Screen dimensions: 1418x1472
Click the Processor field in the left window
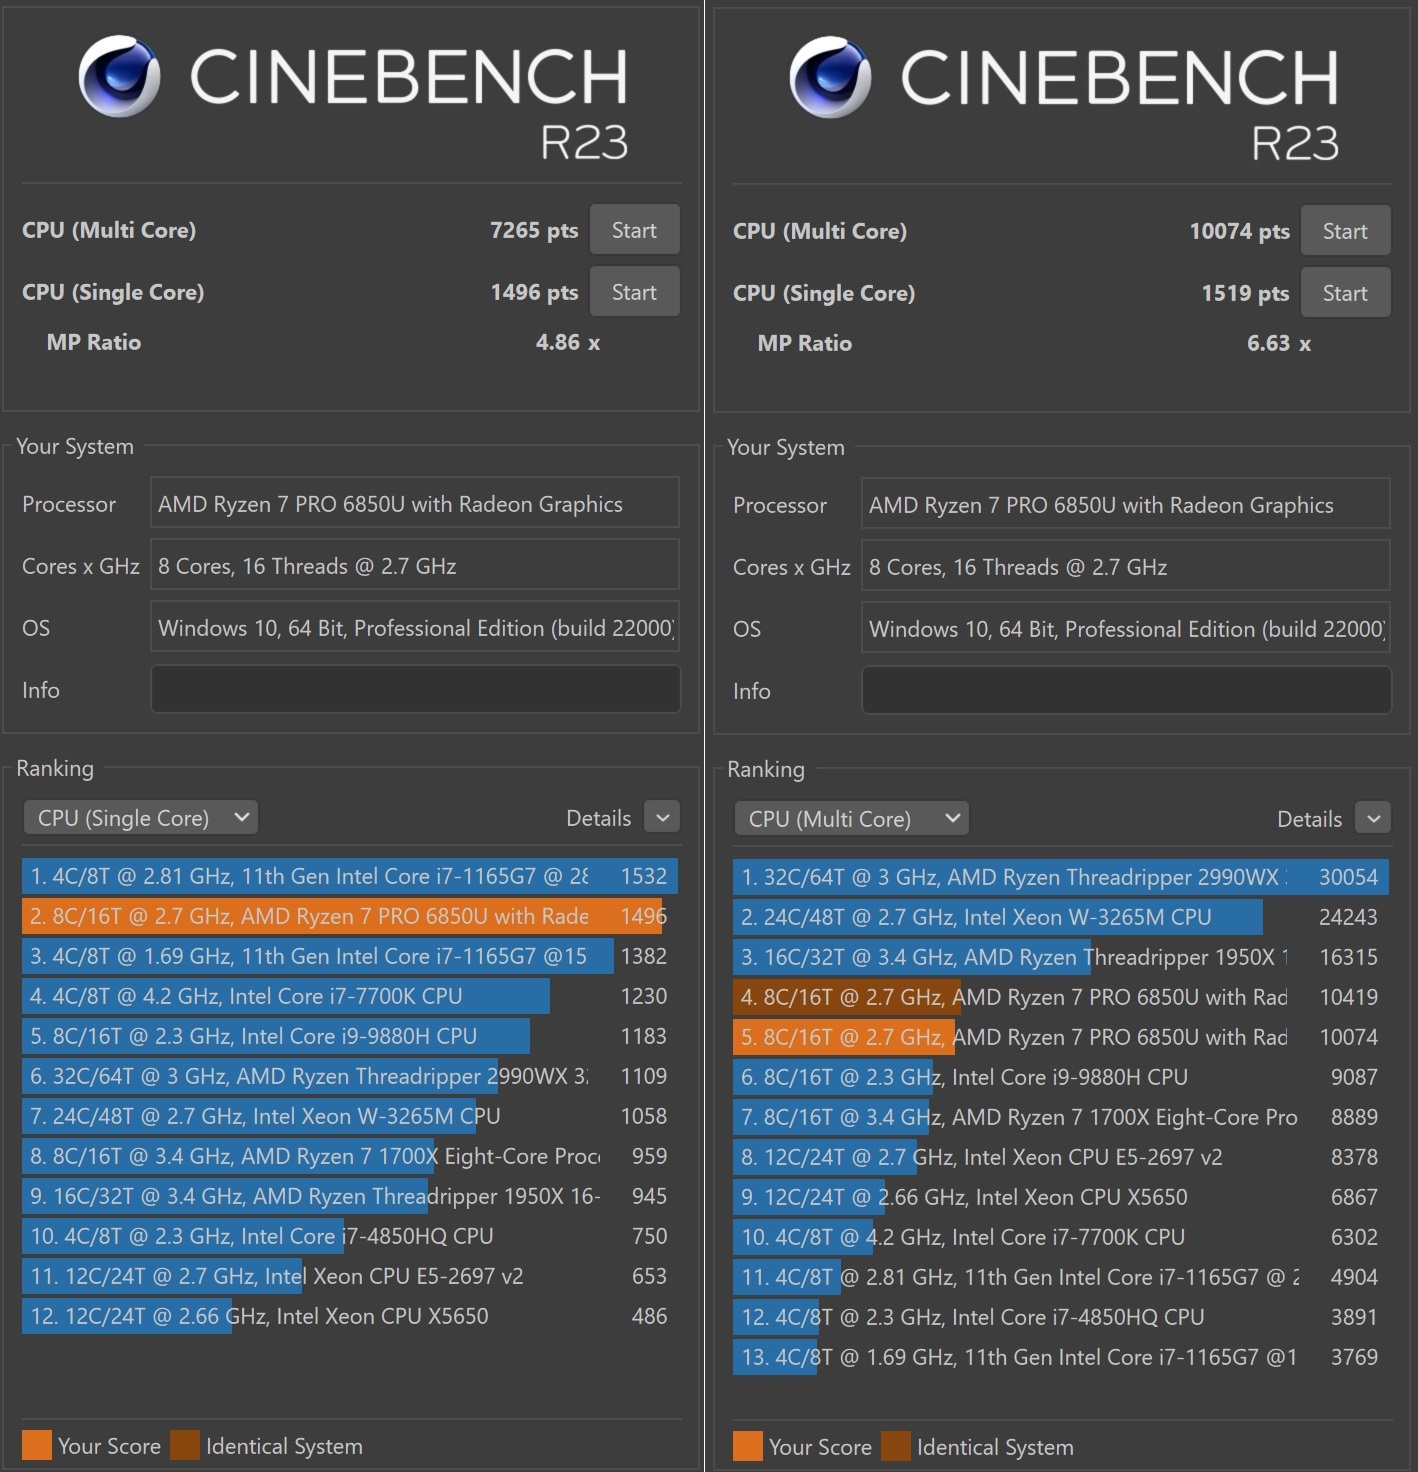415,504
